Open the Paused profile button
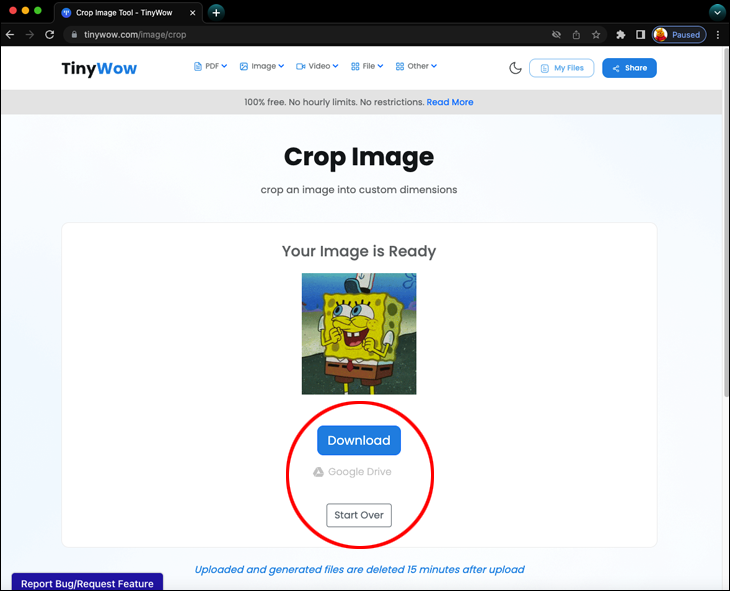 point(679,34)
